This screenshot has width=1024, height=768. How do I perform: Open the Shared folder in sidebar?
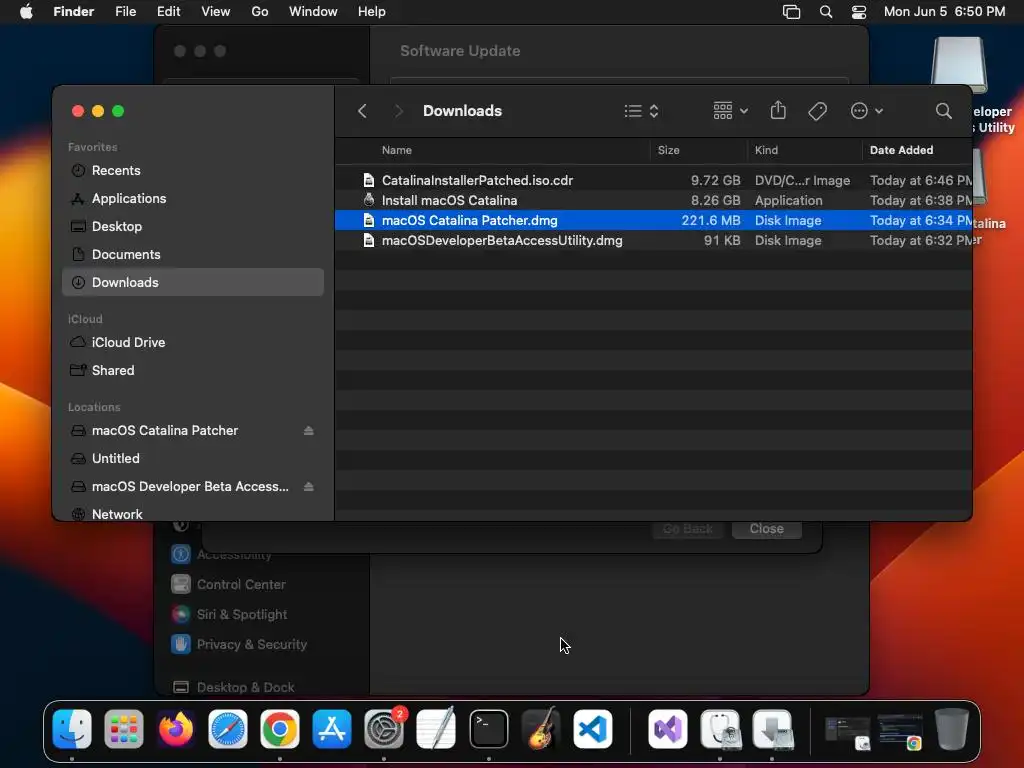(x=193, y=370)
